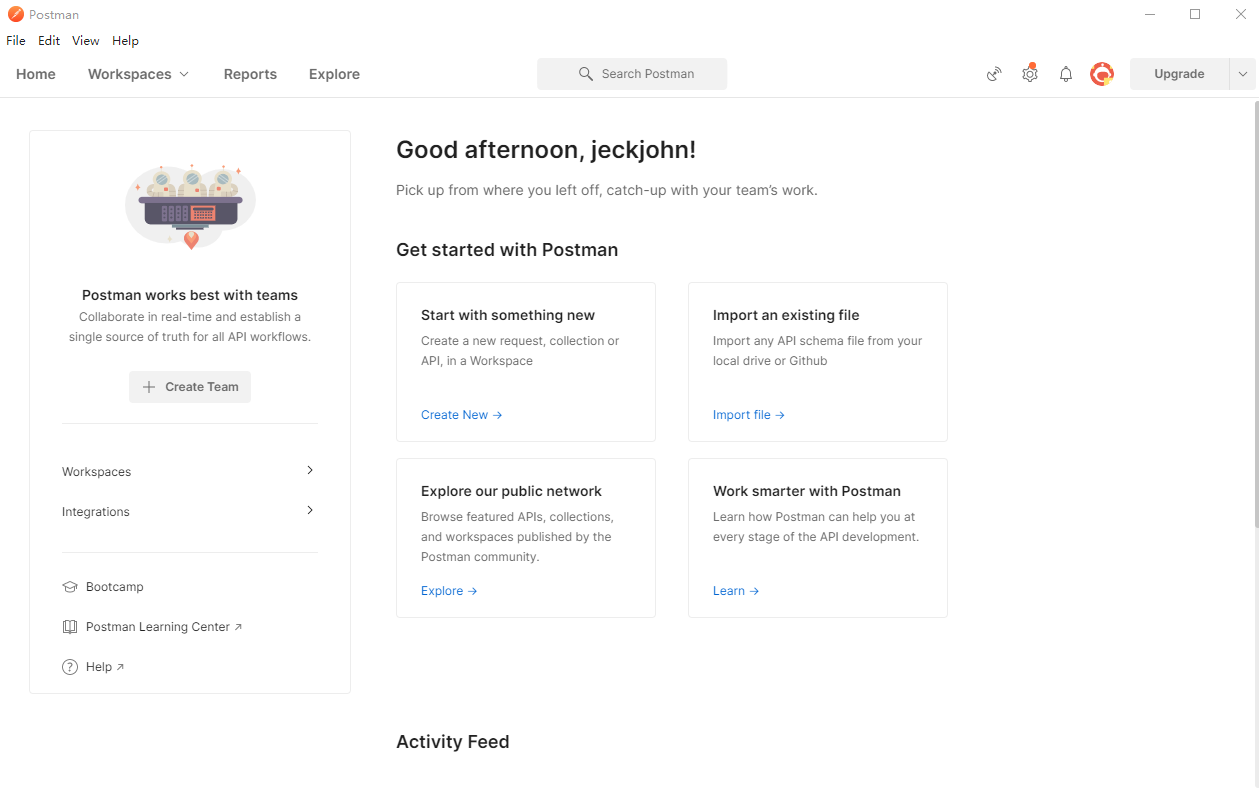Click the user avatar icon

pyautogui.click(x=1102, y=74)
